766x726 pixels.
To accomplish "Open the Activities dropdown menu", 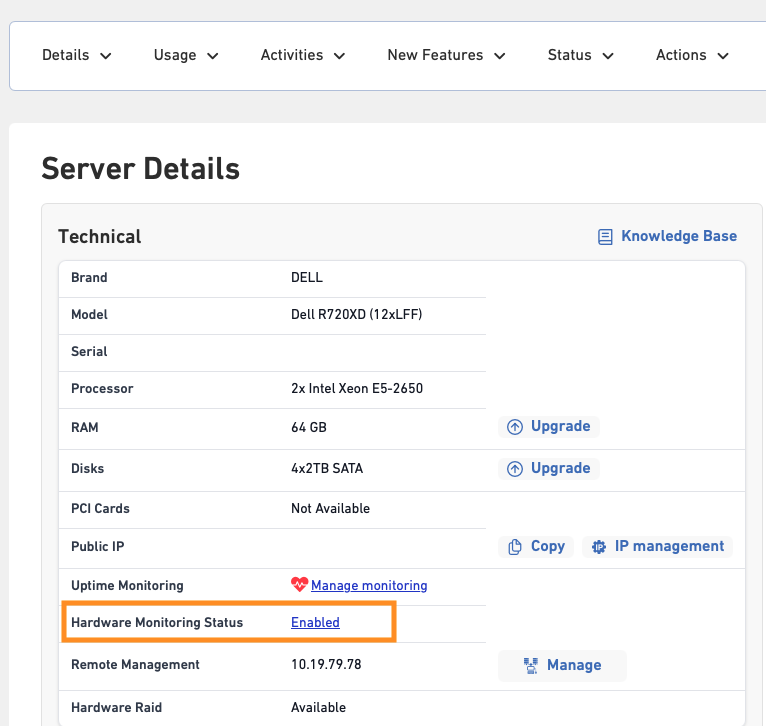I will (303, 55).
